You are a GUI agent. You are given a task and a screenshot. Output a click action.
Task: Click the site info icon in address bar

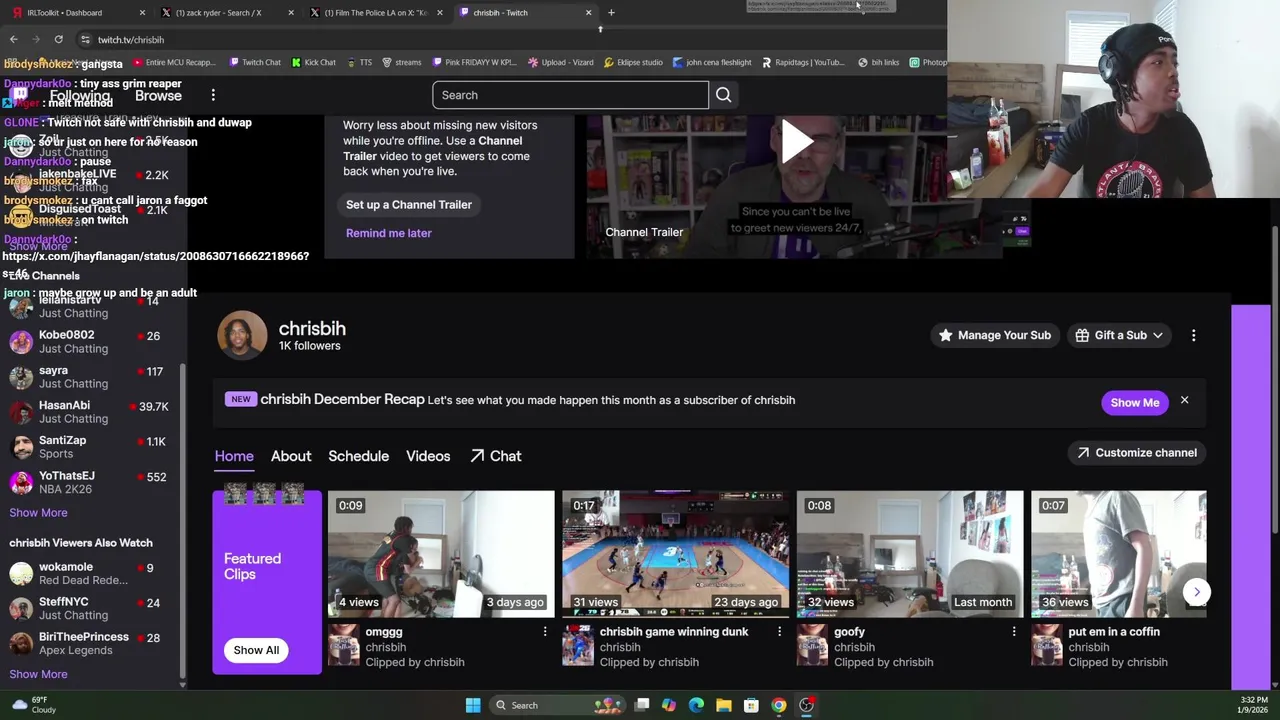85,39
